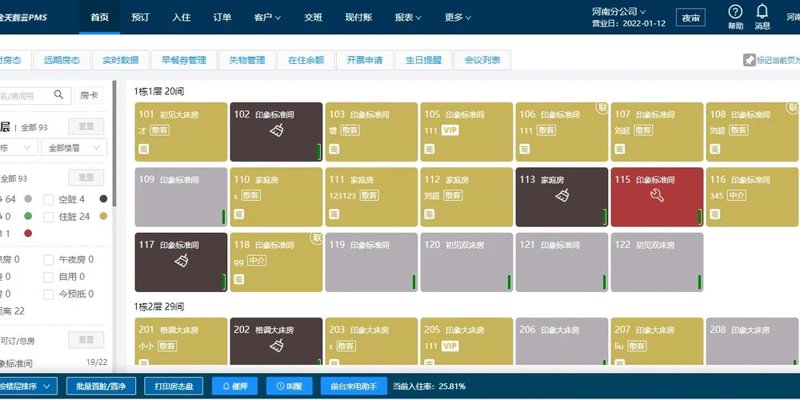Click the broom icon on room 113 card
Viewport: 800px width, 400px height.
[562, 195]
